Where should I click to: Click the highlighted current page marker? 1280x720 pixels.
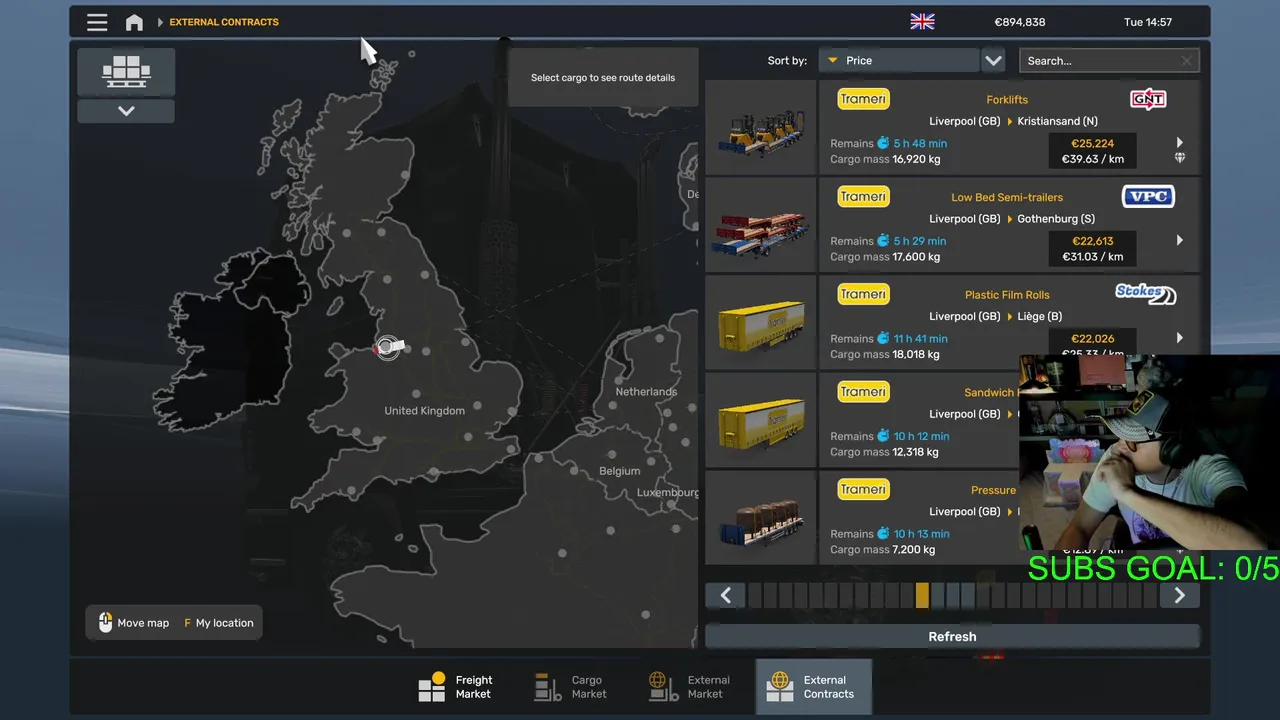point(922,596)
